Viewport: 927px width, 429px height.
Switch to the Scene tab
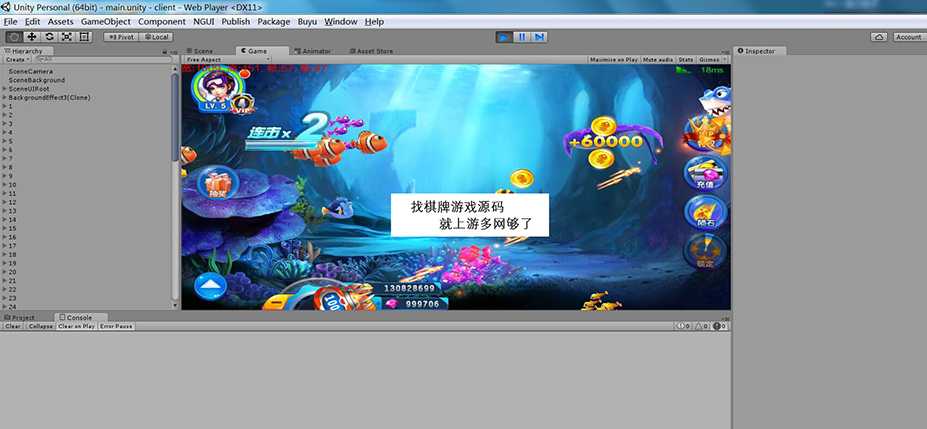[x=199, y=51]
